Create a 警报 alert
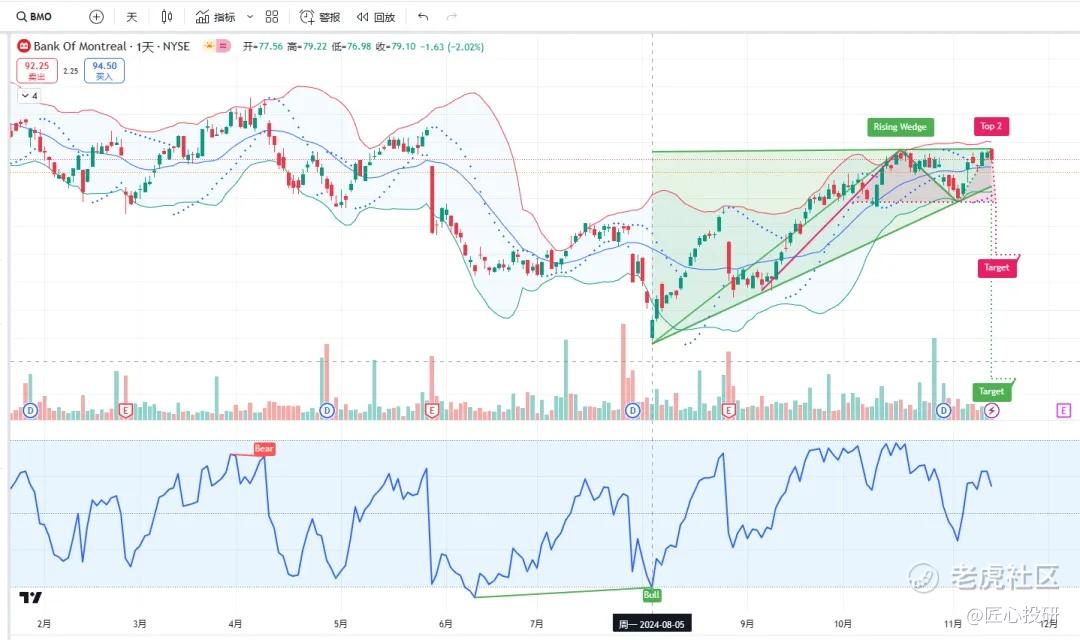This screenshot has width=1080, height=640. pos(320,17)
